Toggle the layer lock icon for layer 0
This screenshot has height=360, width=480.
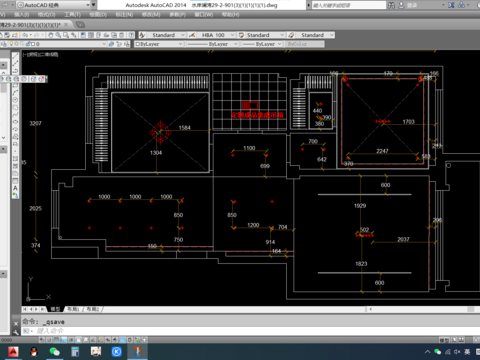(28, 44)
